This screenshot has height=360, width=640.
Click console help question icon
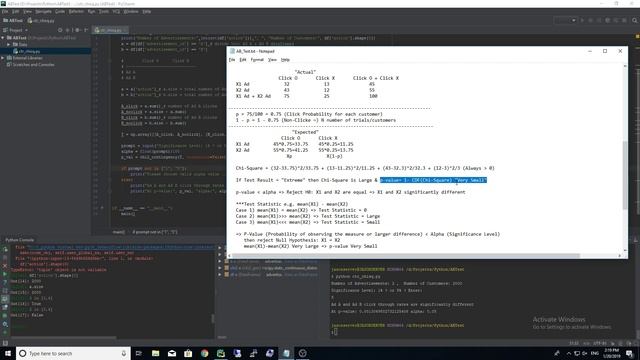coord(5,282)
